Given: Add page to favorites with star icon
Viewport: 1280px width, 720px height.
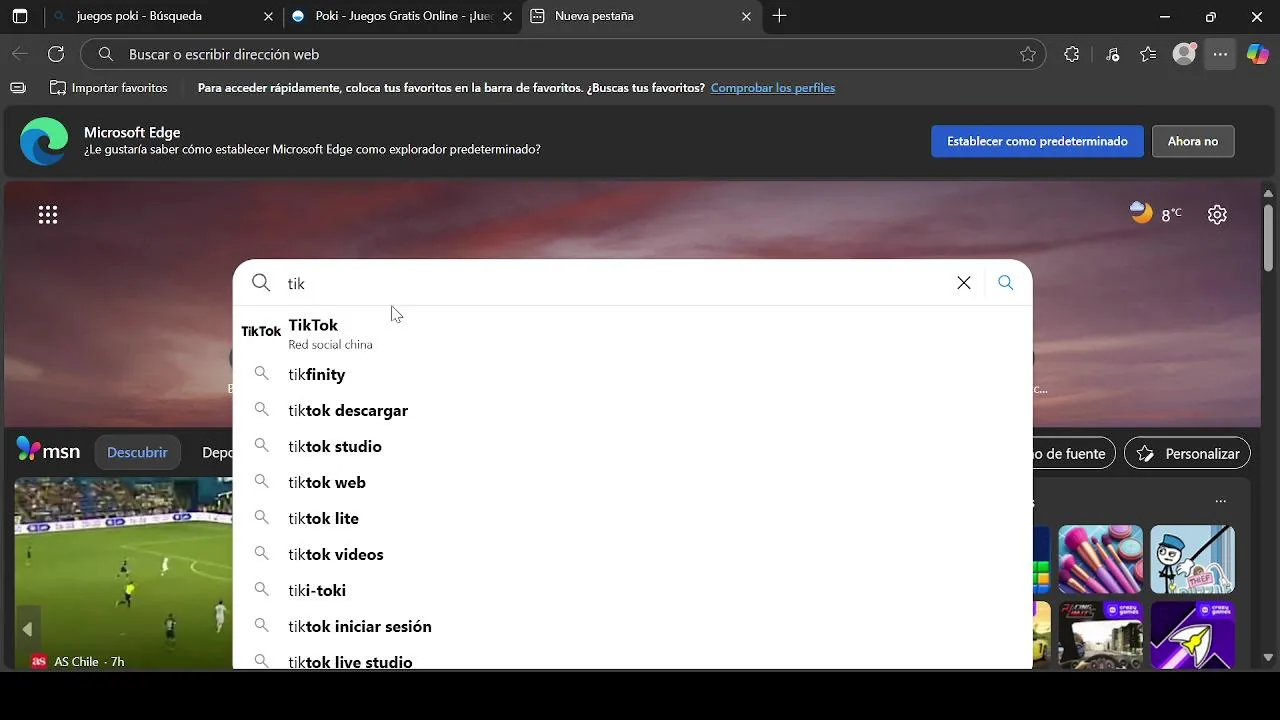Looking at the screenshot, I should pos(1028,55).
